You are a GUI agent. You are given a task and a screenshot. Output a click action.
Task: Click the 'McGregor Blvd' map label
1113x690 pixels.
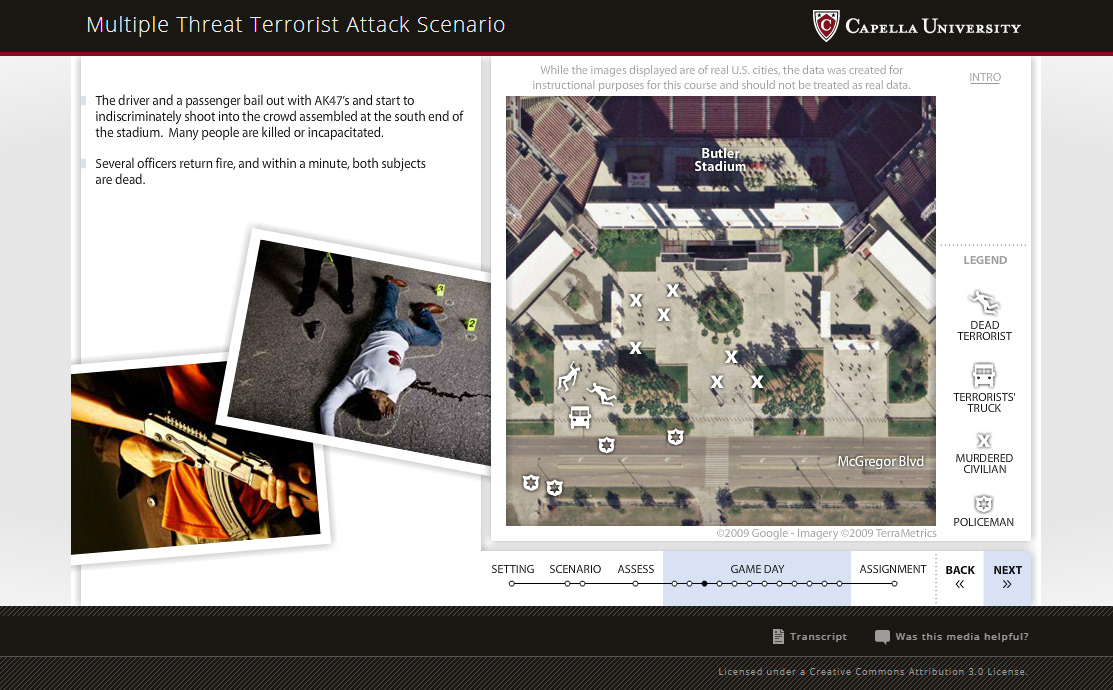(880, 461)
